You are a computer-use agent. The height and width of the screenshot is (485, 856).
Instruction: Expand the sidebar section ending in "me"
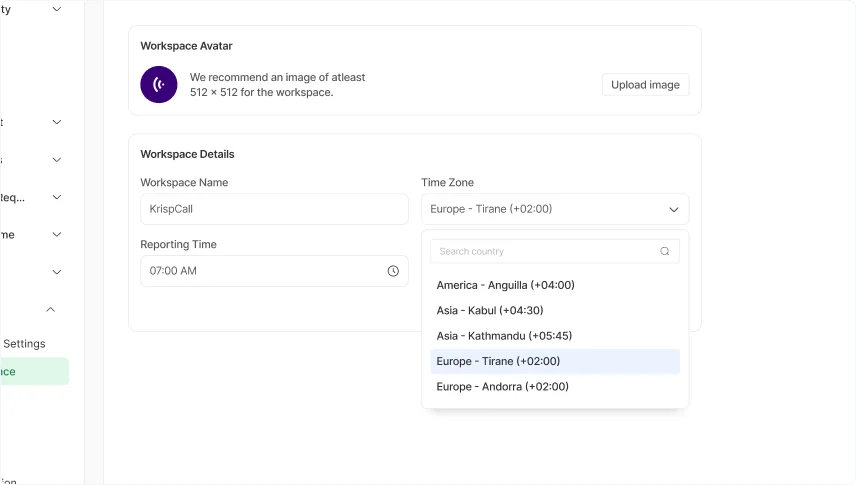(x=56, y=235)
